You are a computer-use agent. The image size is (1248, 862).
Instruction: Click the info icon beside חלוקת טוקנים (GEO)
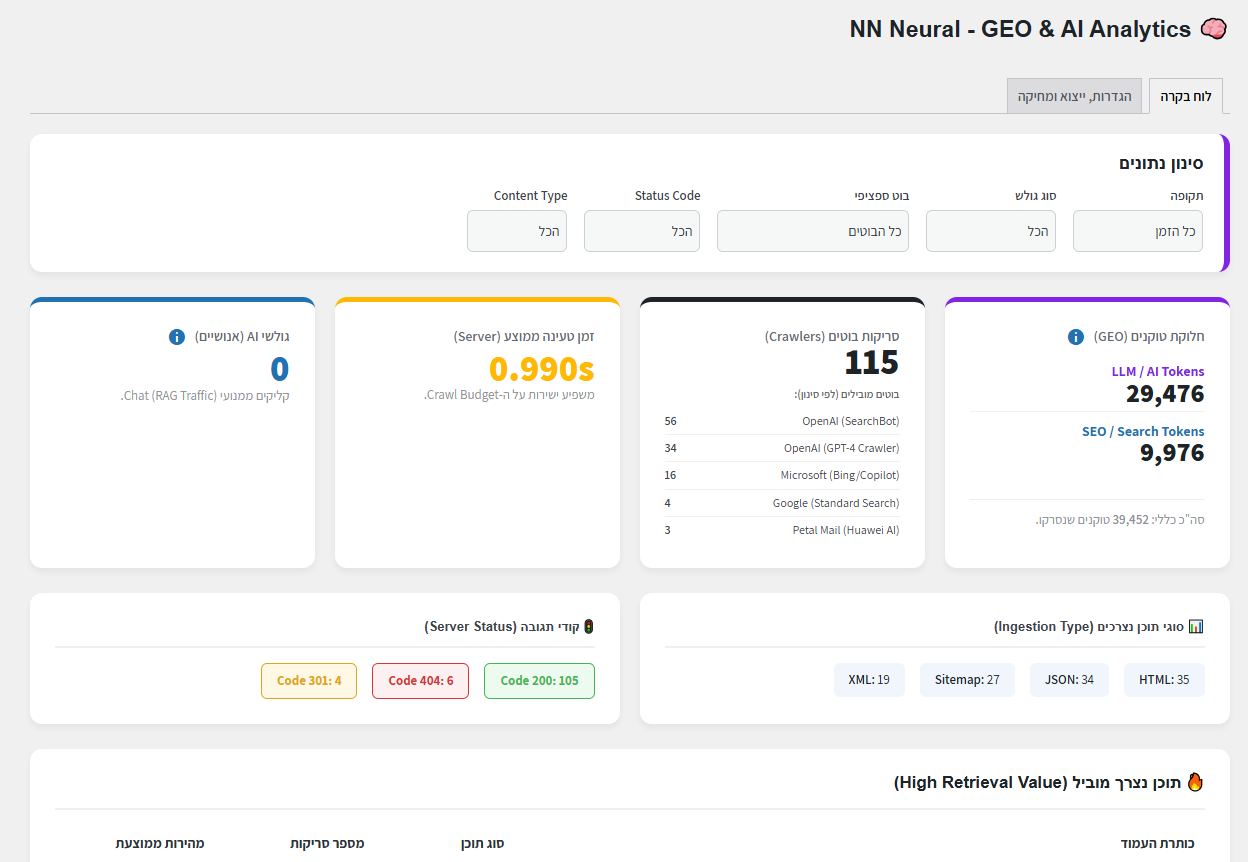click(x=1076, y=337)
